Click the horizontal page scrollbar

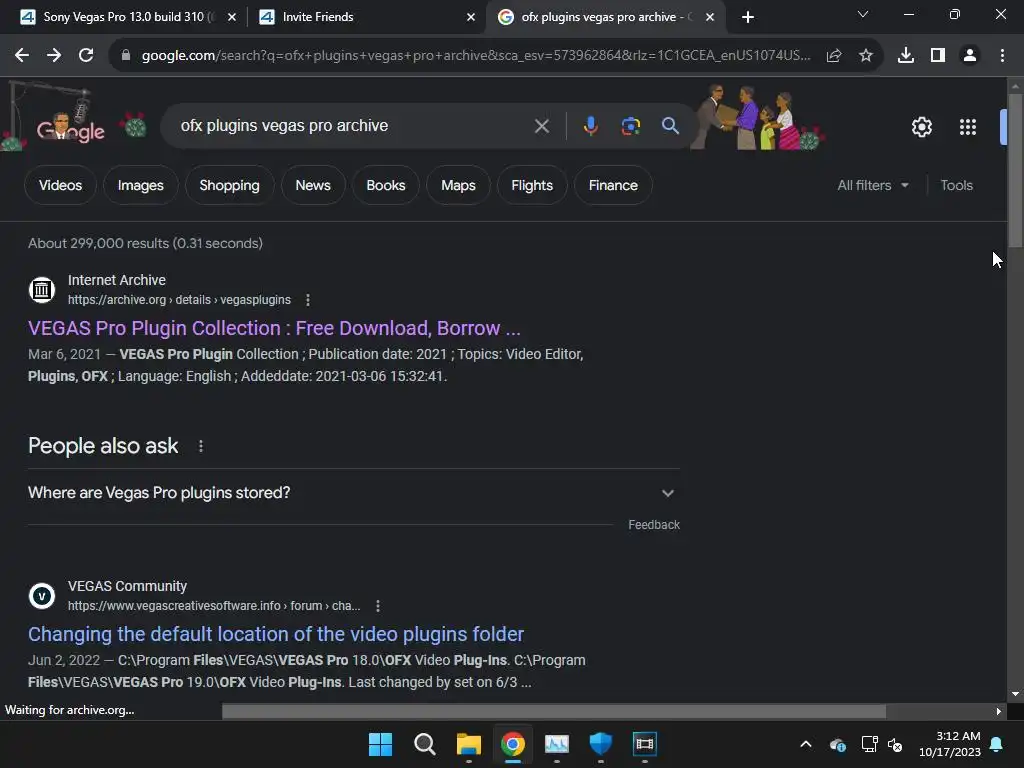pyautogui.click(x=554, y=711)
